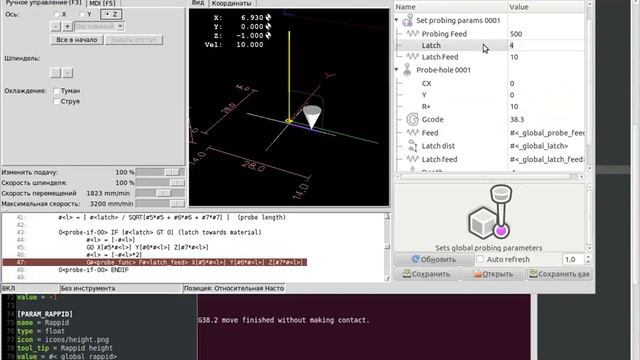Enable the Туман mist coolant checkbox
The image size is (640, 360).
56,91
